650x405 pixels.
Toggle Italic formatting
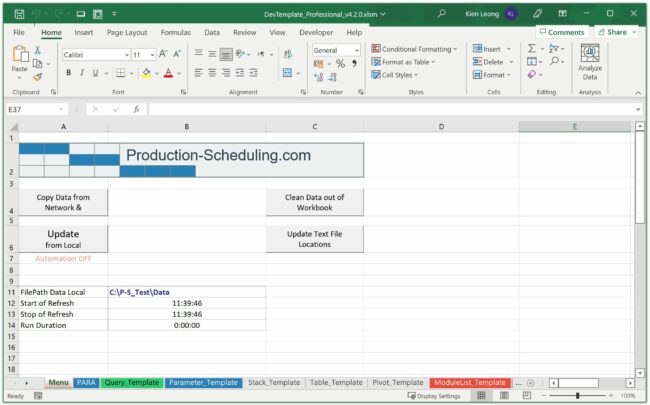point(82,73)
